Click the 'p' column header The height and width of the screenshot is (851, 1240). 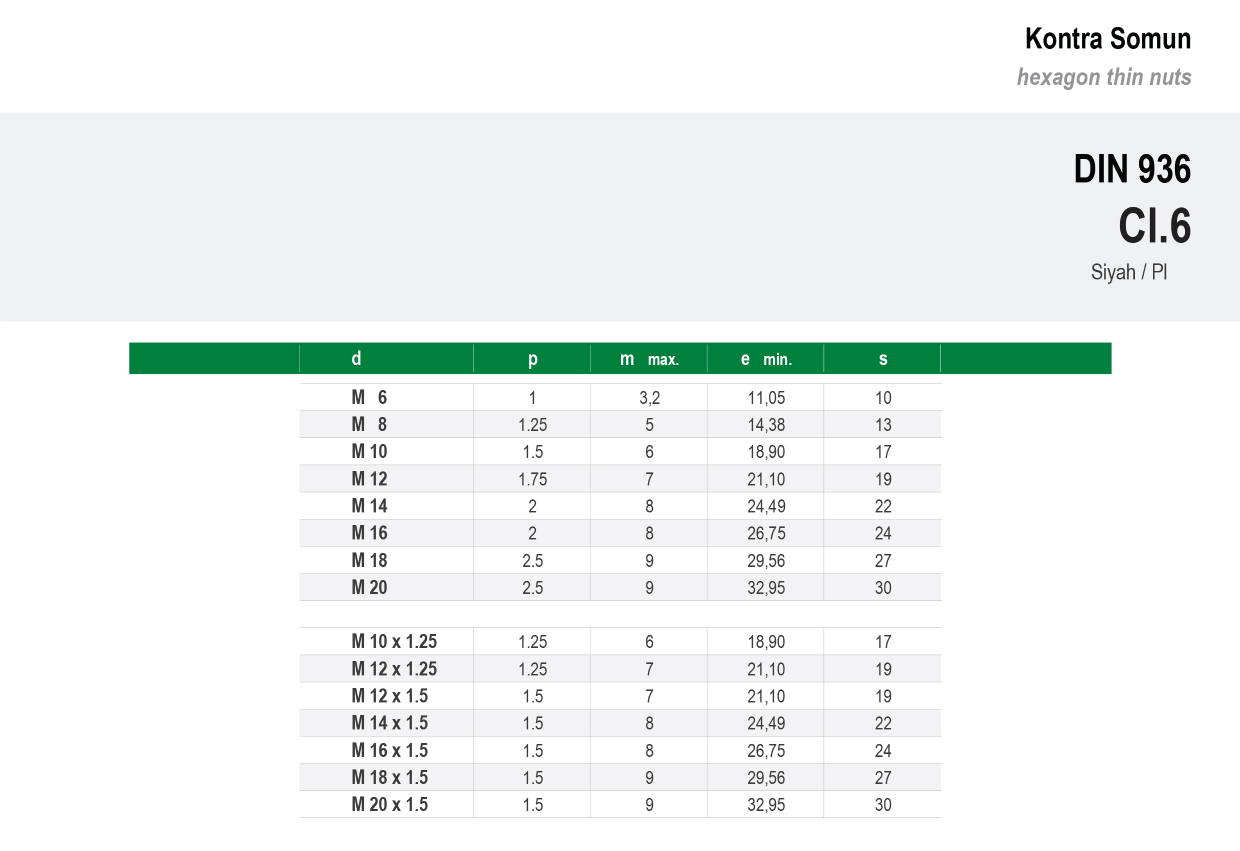tap(532, 359)
